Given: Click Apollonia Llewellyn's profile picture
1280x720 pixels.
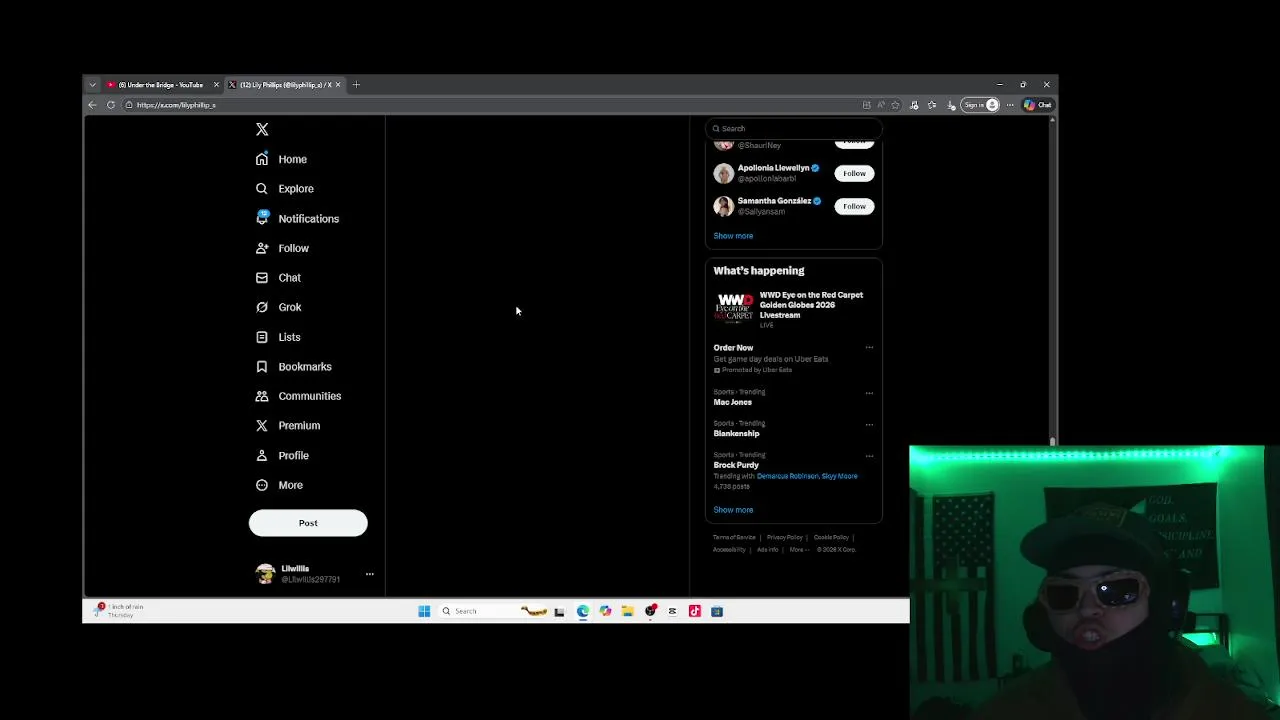Looking at the screenshot, I should pos(723,173).
